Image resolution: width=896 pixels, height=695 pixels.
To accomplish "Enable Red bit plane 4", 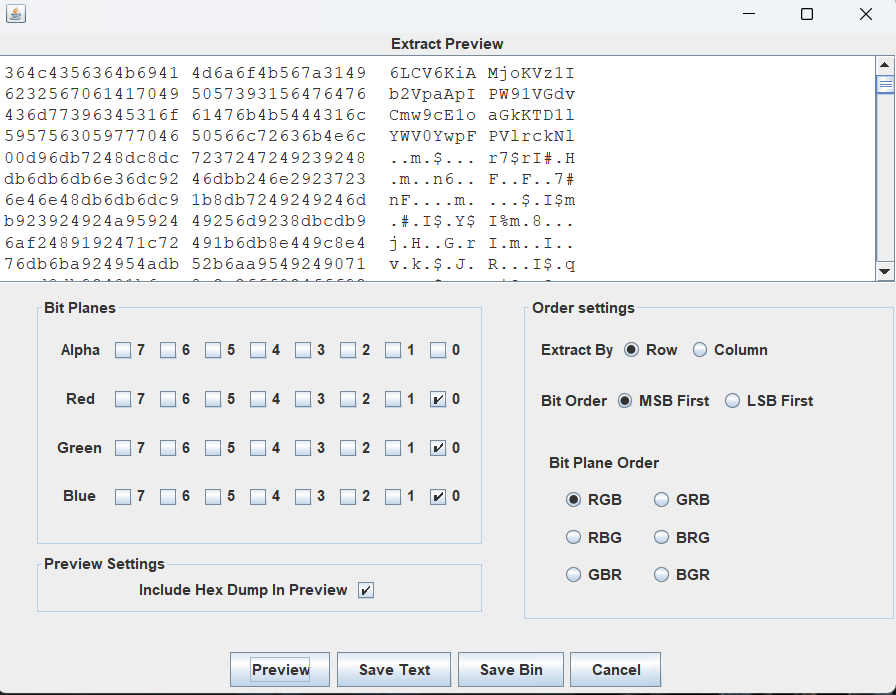I will click(x=258, y=399).
